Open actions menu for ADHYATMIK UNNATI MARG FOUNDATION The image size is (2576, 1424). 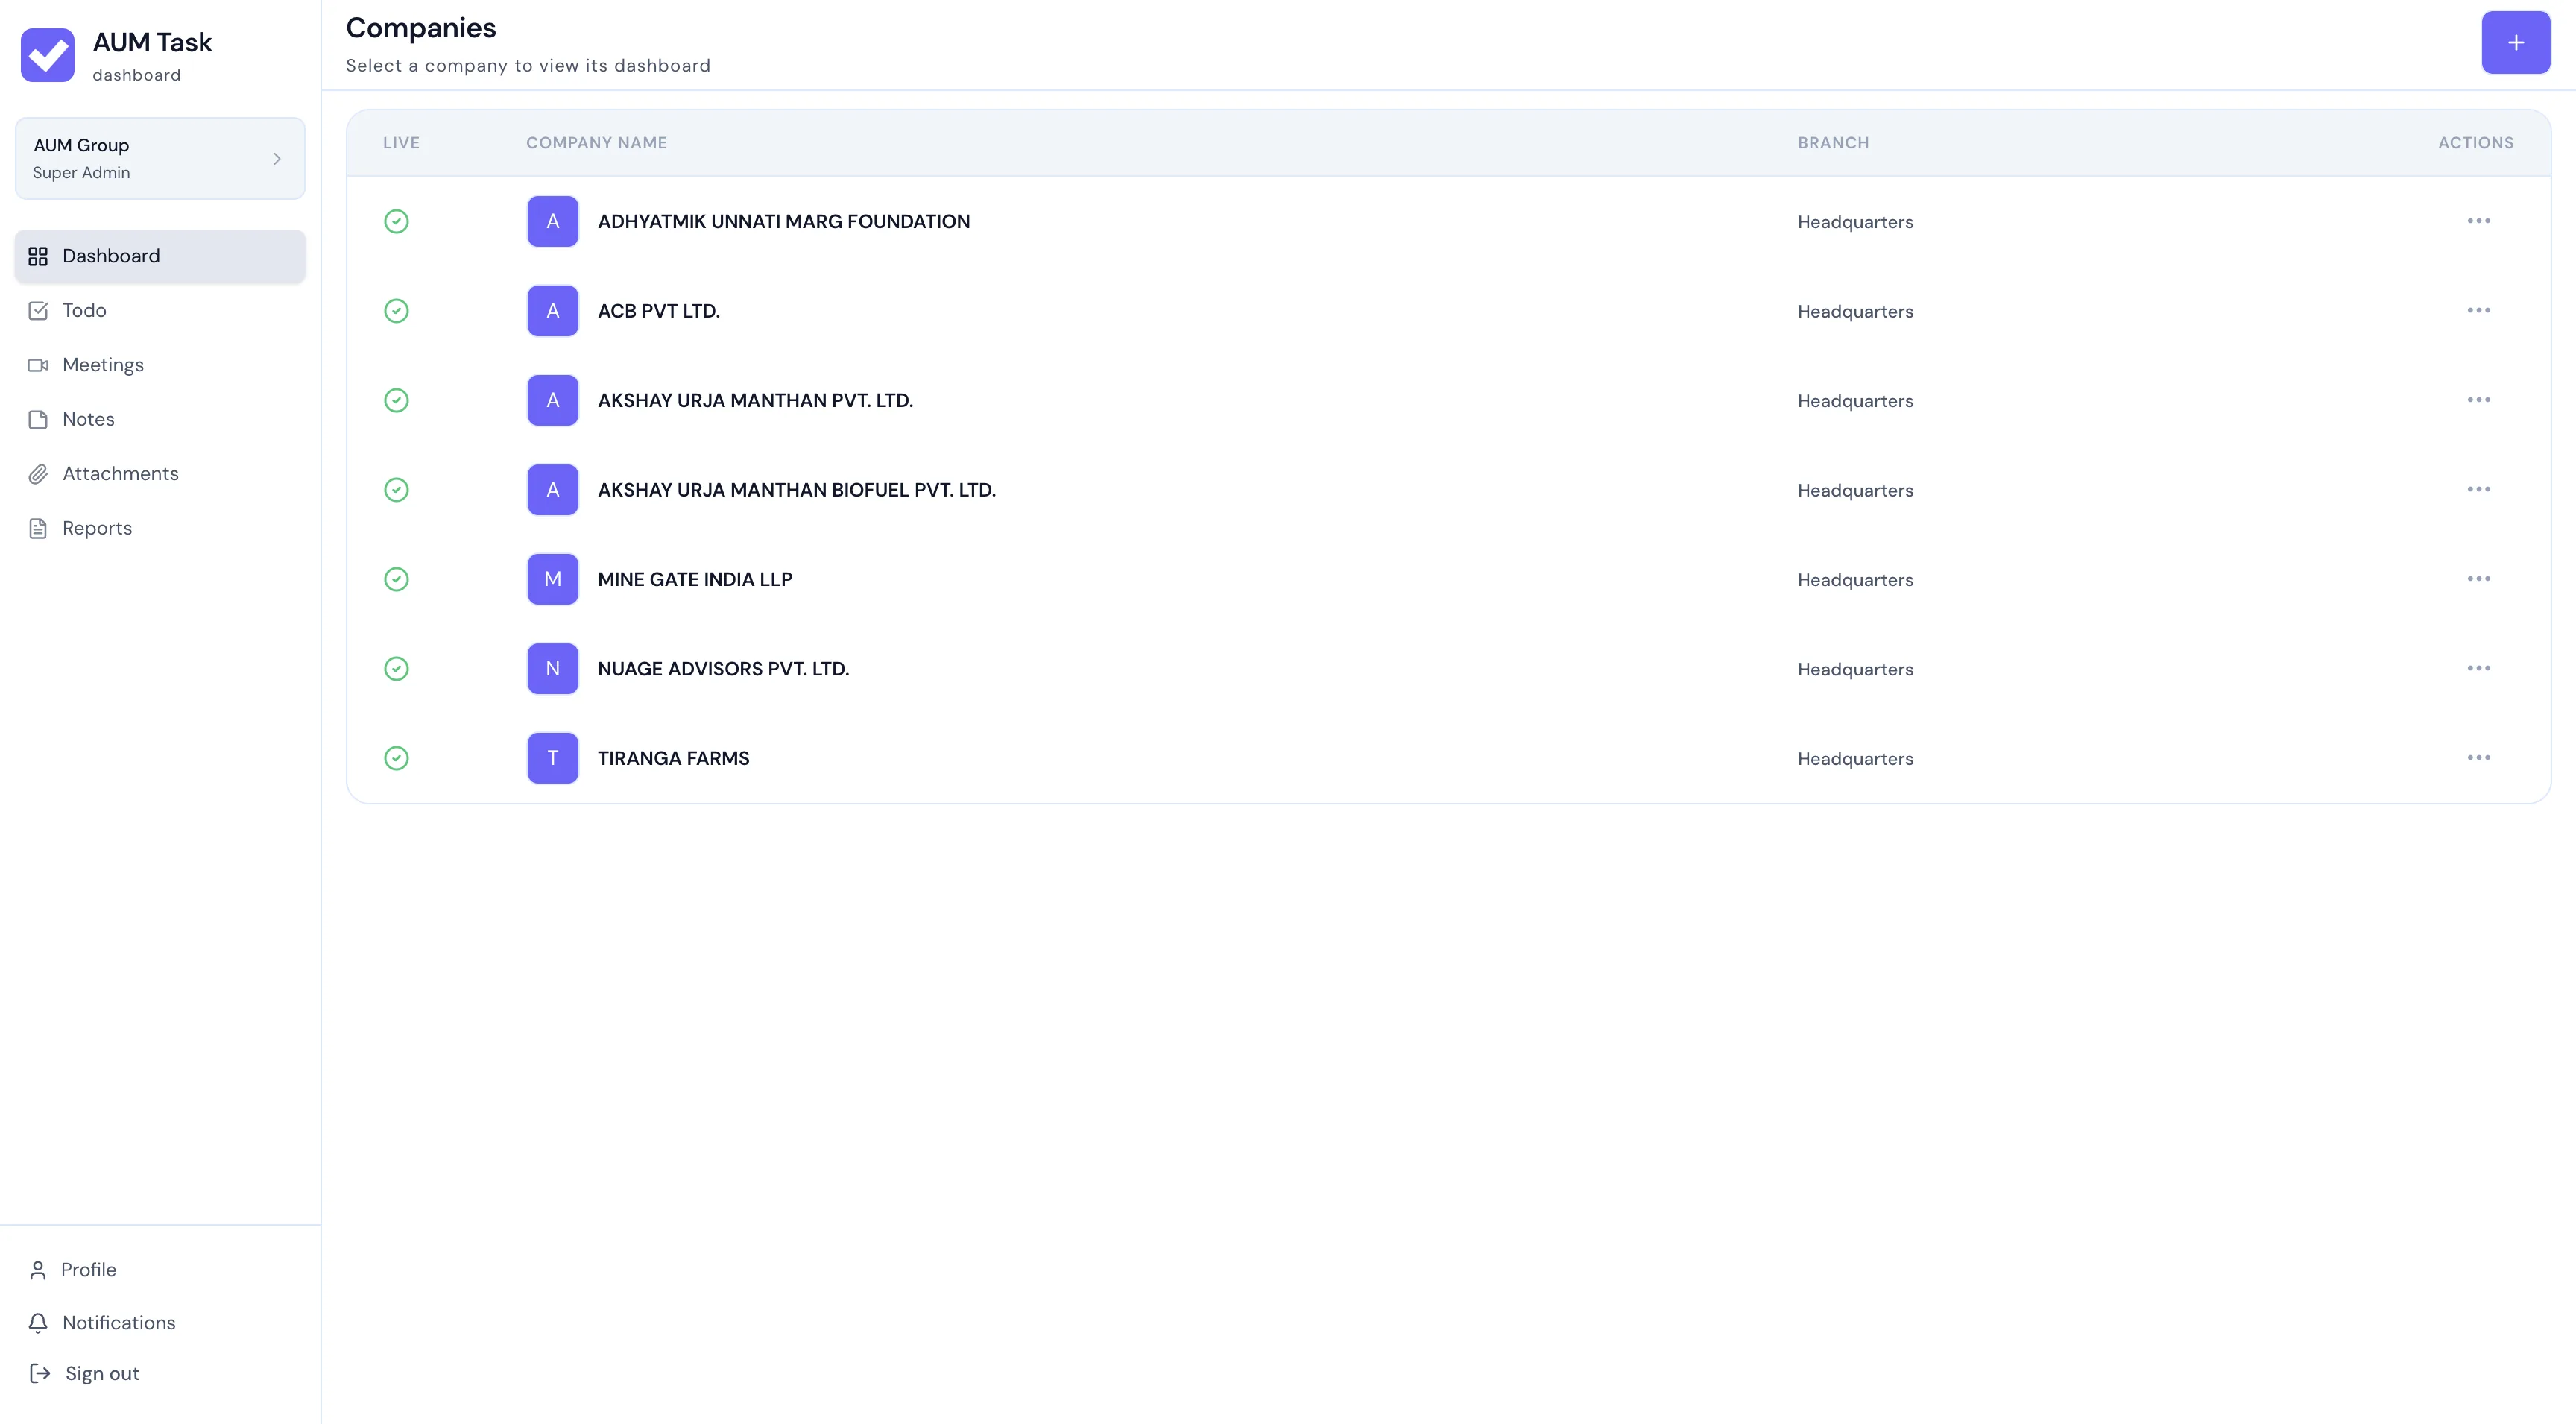point(2478,221)
